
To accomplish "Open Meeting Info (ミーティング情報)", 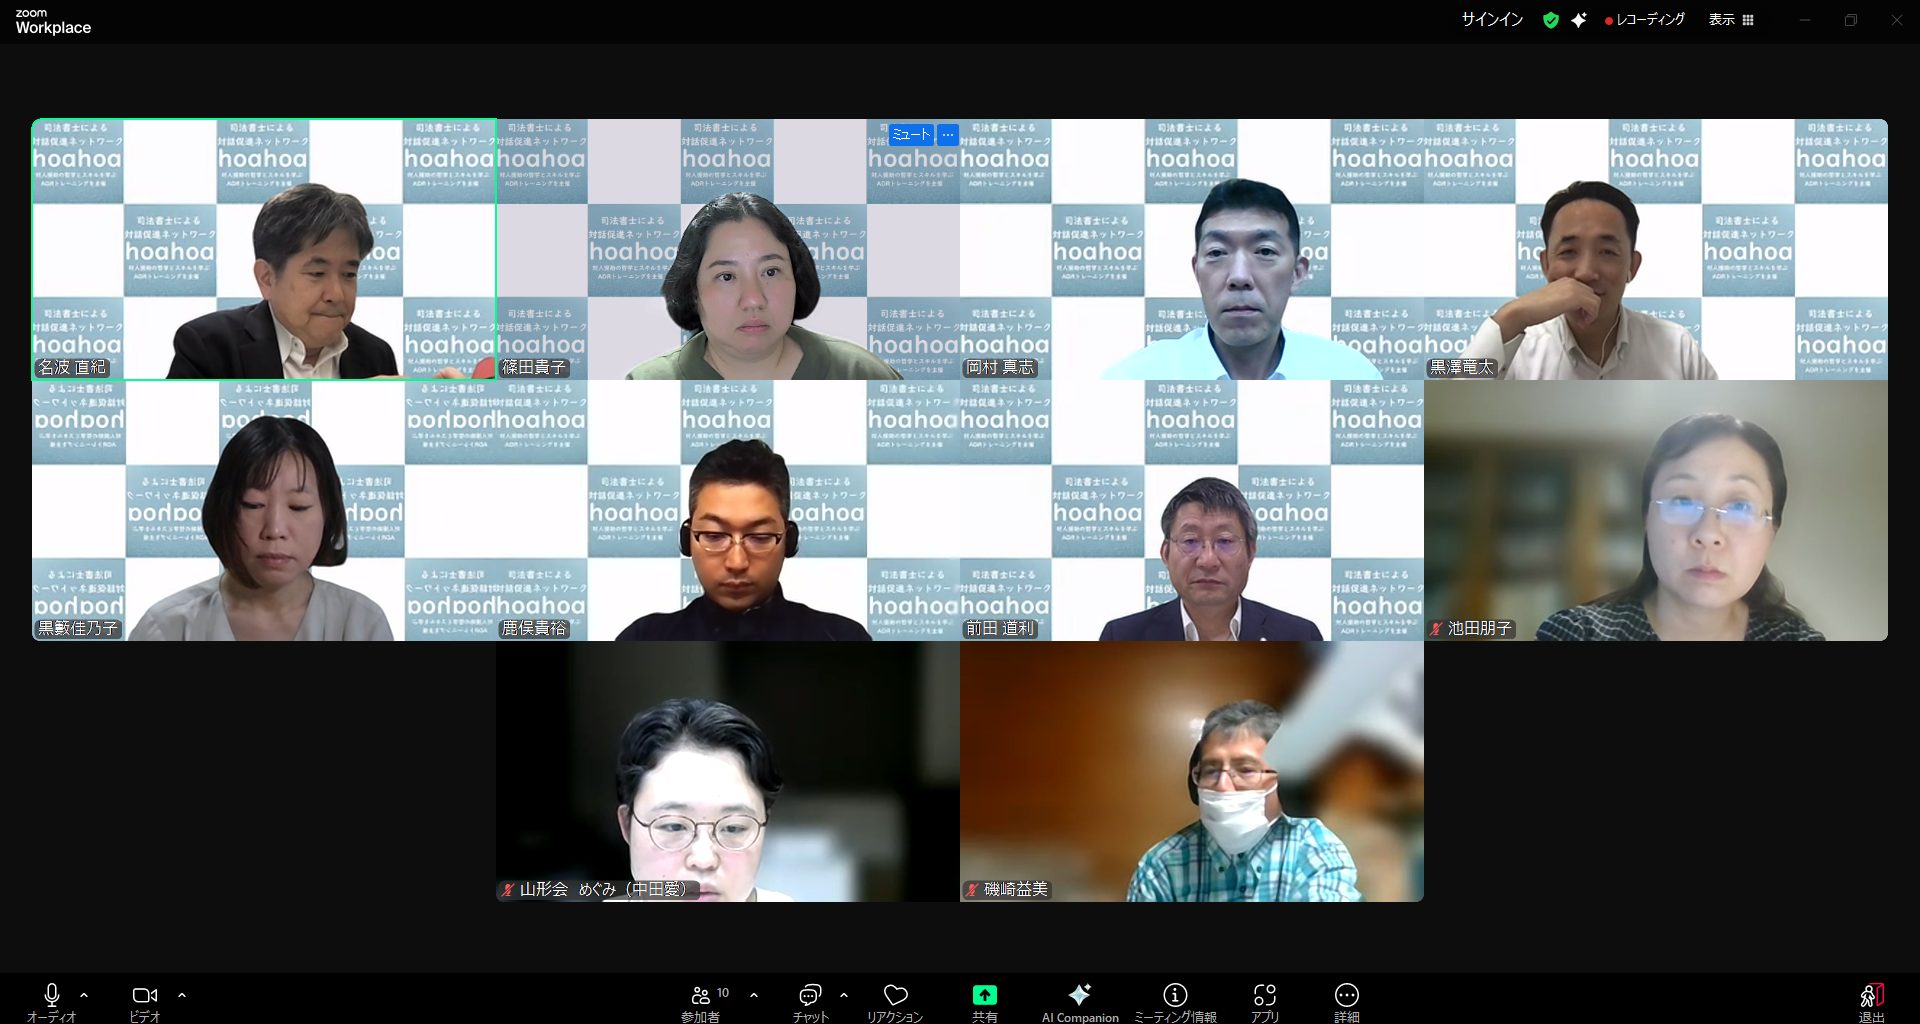I will pyautogui.click(x=1174, y=1002).
